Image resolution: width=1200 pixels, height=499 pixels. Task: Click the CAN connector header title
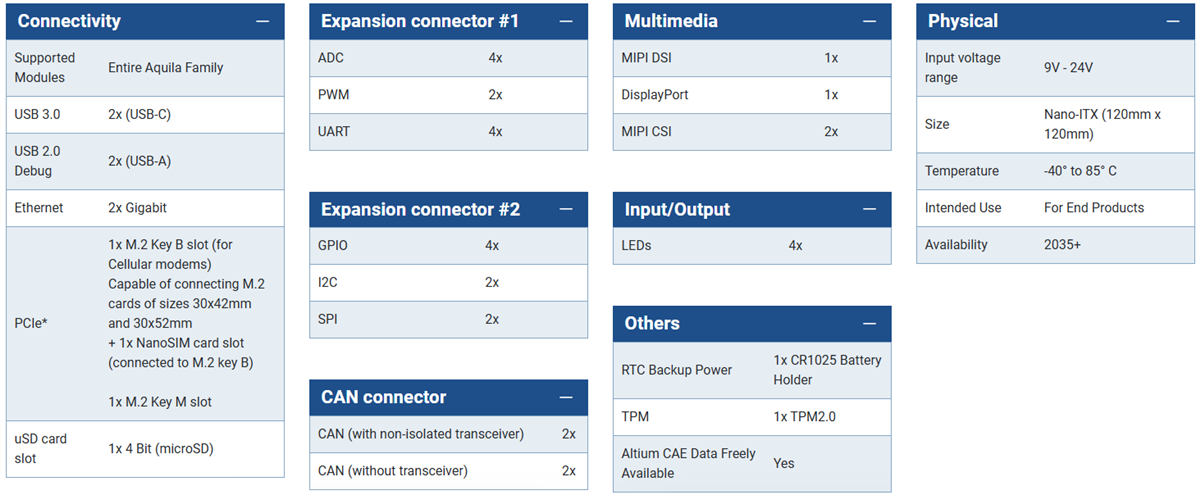[383, 397]
